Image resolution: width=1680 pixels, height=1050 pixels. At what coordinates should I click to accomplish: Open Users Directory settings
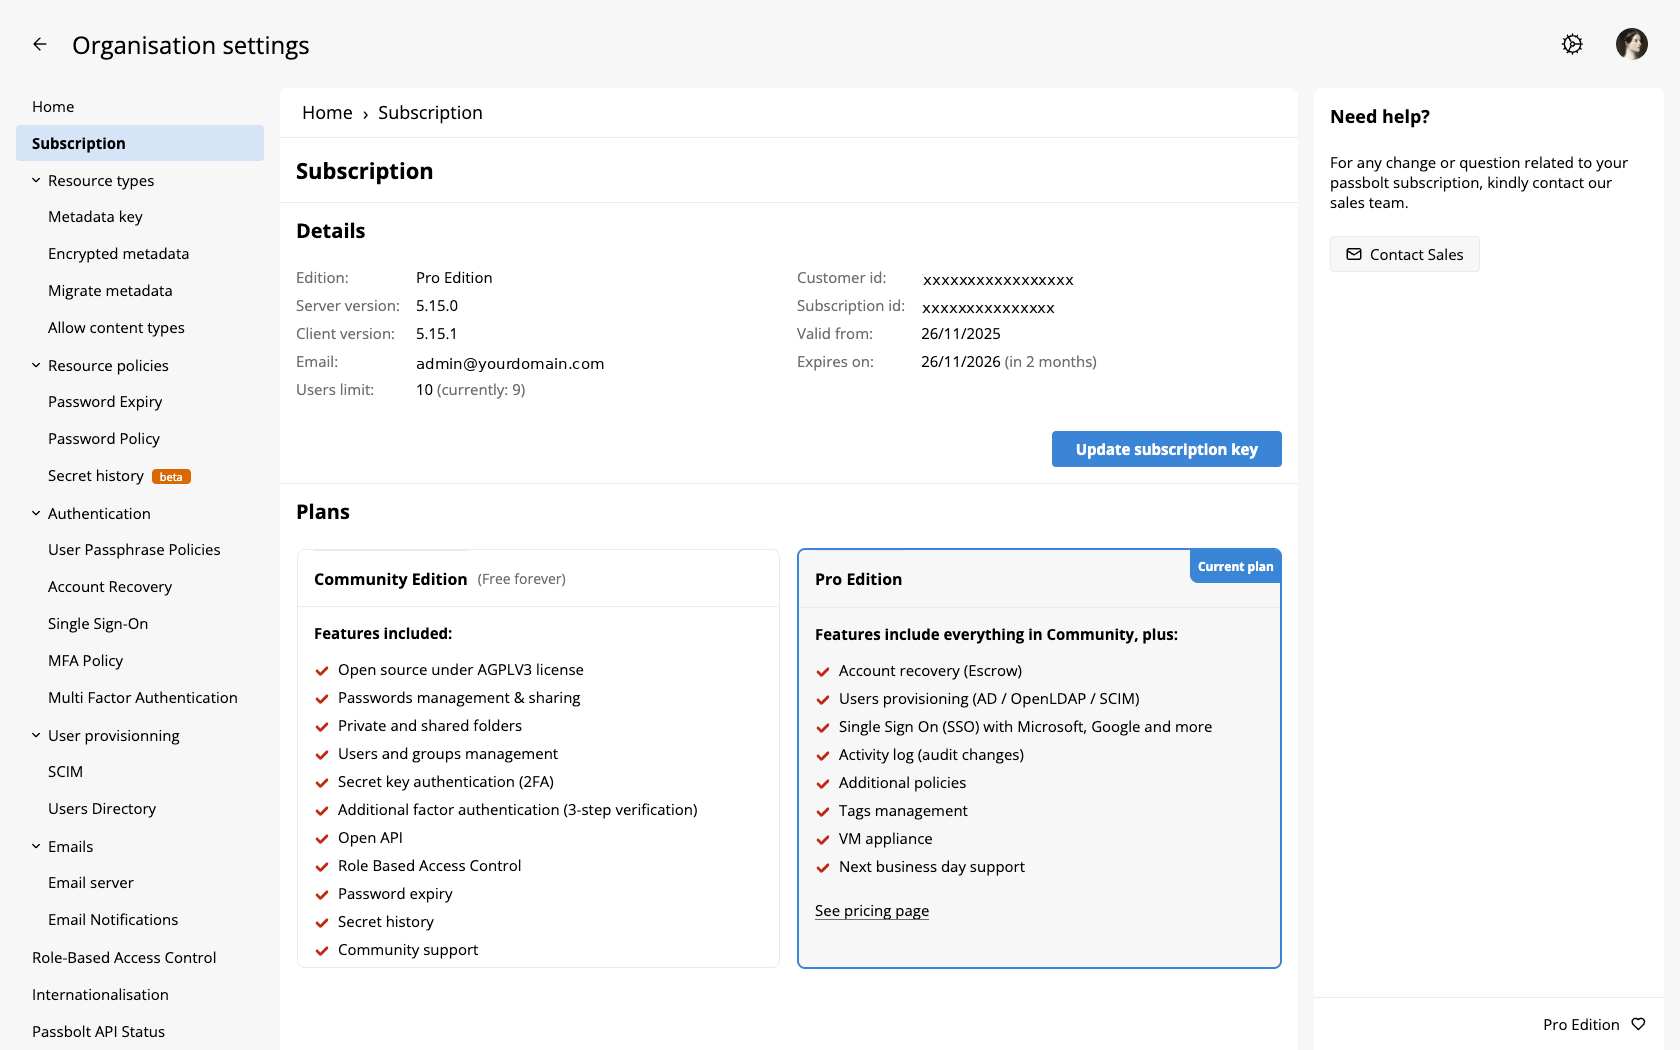pos(102,809)
